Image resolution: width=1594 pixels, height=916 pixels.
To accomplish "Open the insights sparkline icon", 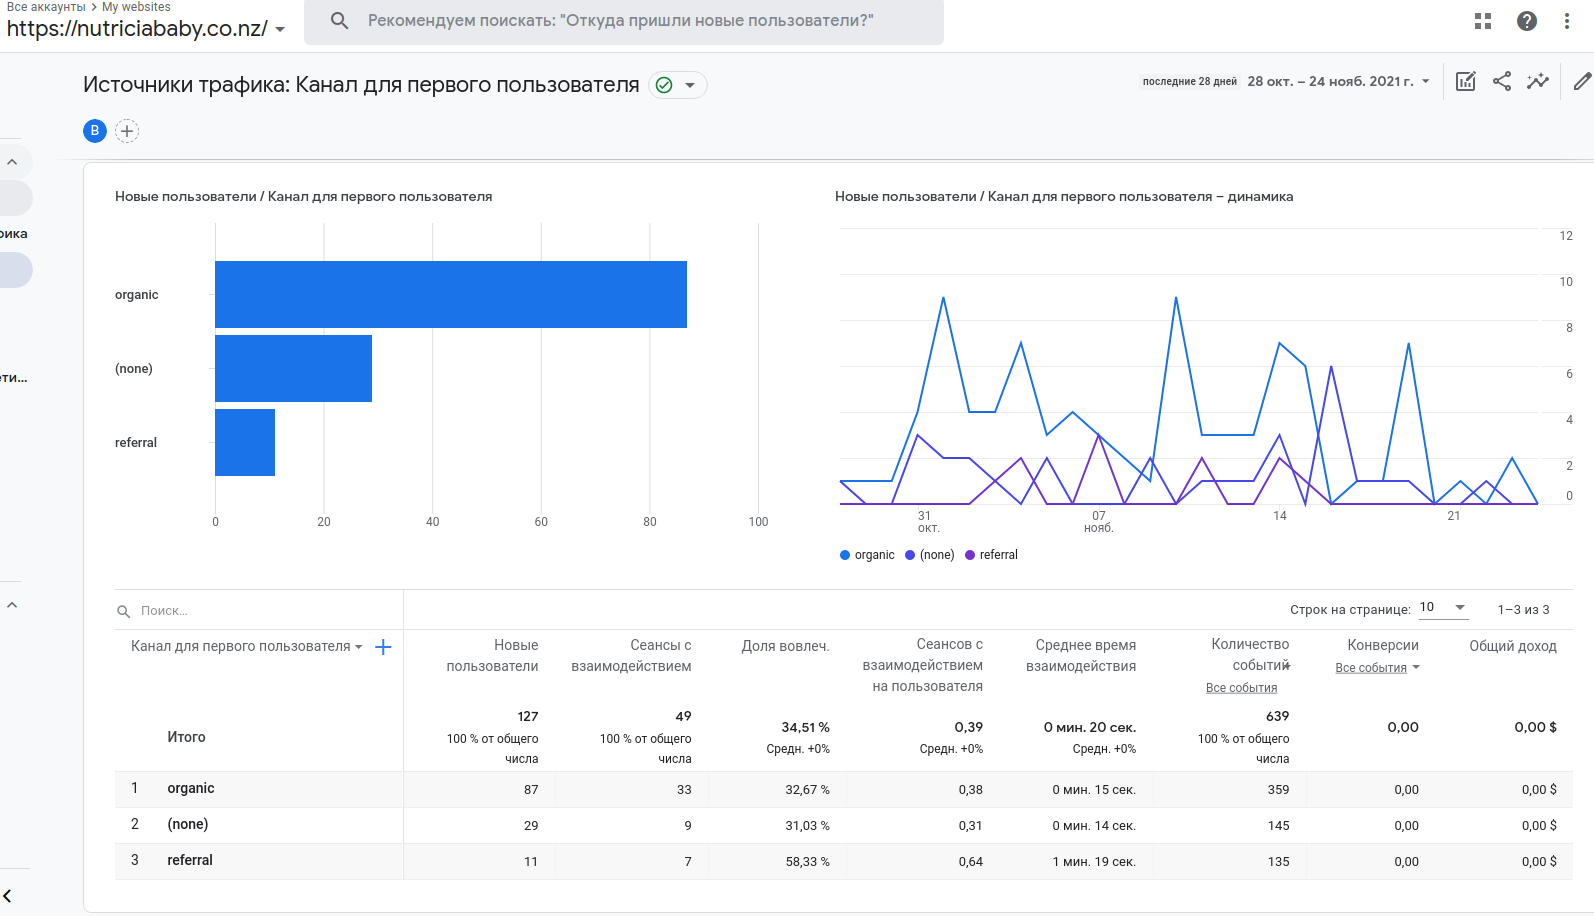I will click(x=1537, y=82).
